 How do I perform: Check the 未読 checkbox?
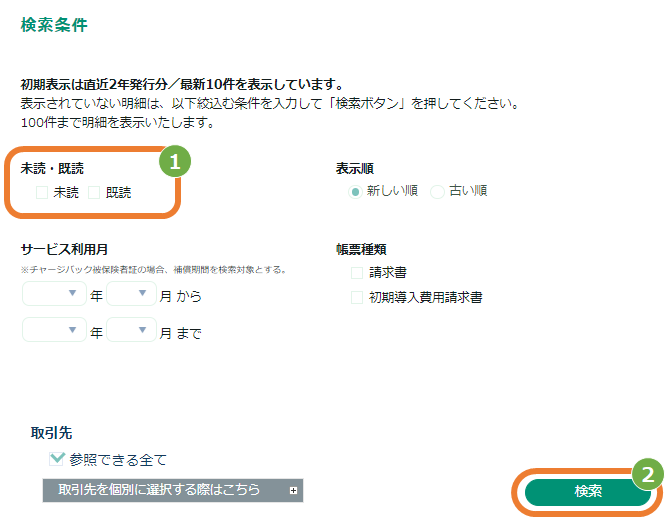[x=42, y=193]
